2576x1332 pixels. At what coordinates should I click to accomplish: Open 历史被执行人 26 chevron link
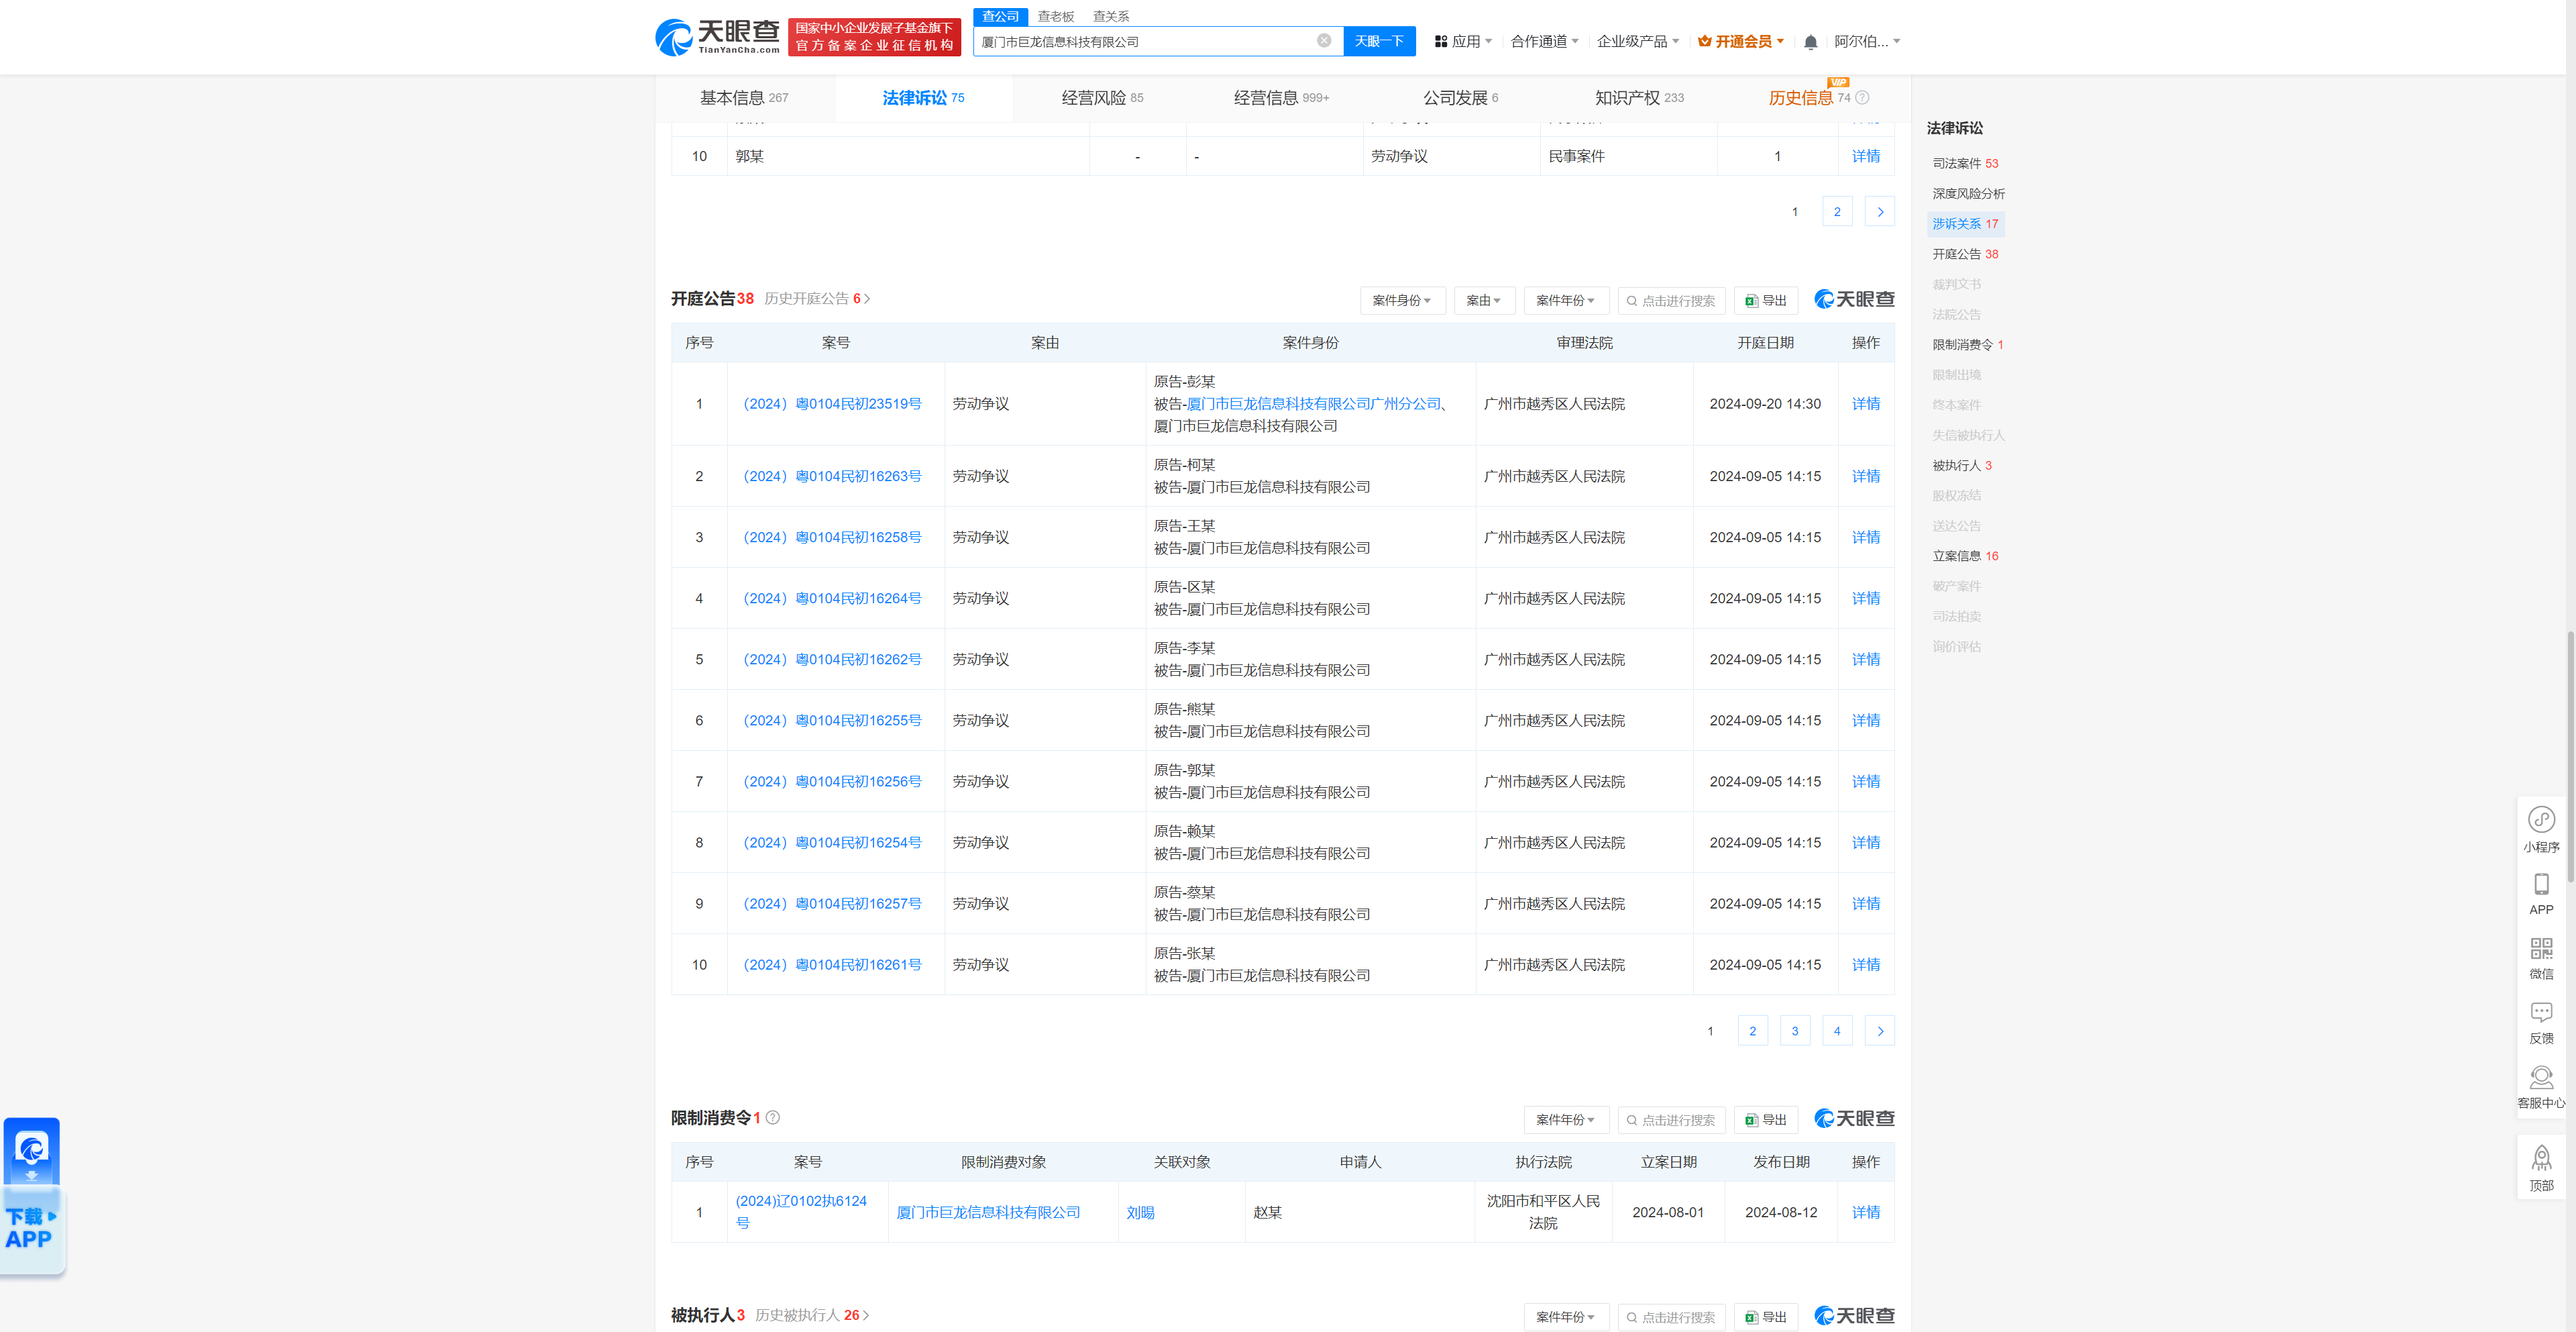812,1315
